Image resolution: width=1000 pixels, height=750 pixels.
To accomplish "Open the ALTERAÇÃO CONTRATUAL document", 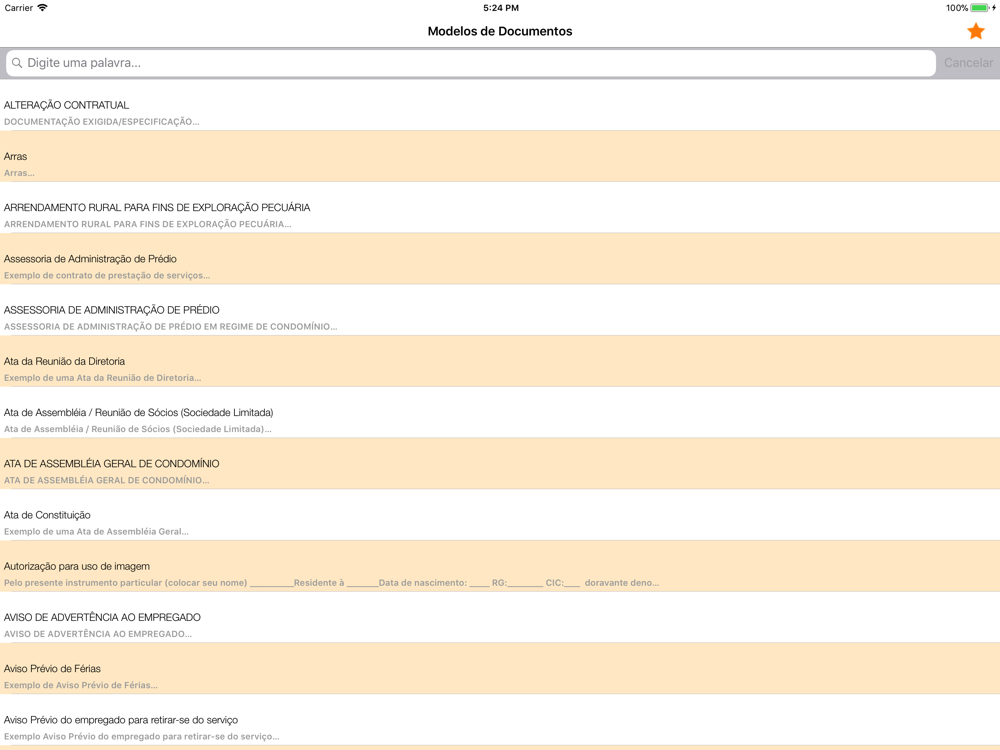I will pyautogui.click(x=500, y=105).
